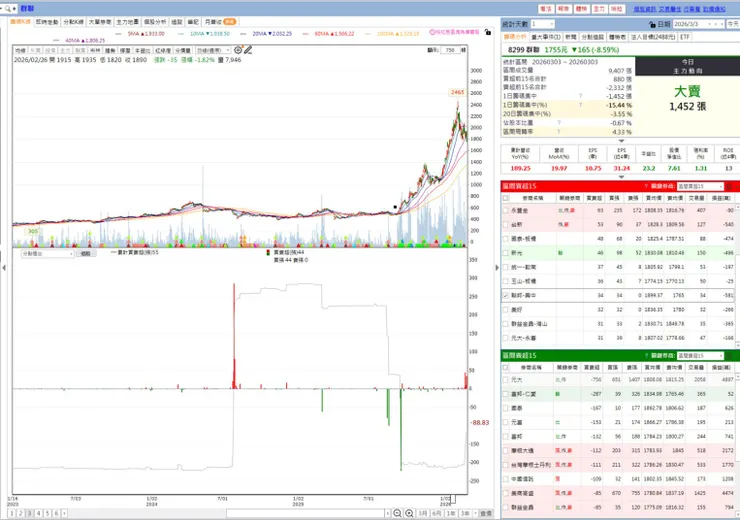Click the red square icon in 區間買超15 header

coord(730,186)
